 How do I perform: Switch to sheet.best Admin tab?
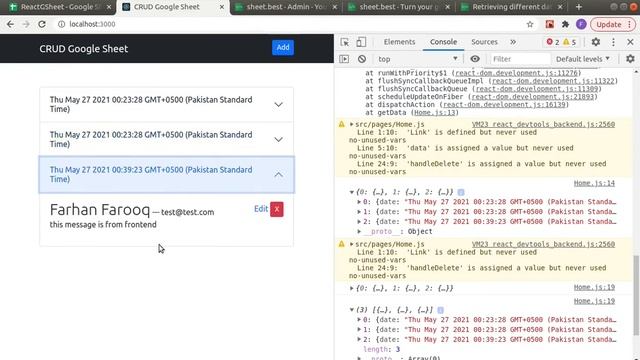[286, 7]
